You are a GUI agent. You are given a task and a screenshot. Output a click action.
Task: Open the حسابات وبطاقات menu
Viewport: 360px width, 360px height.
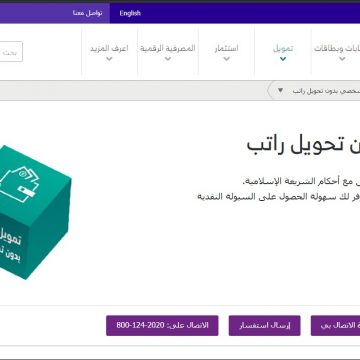point(337,48)
